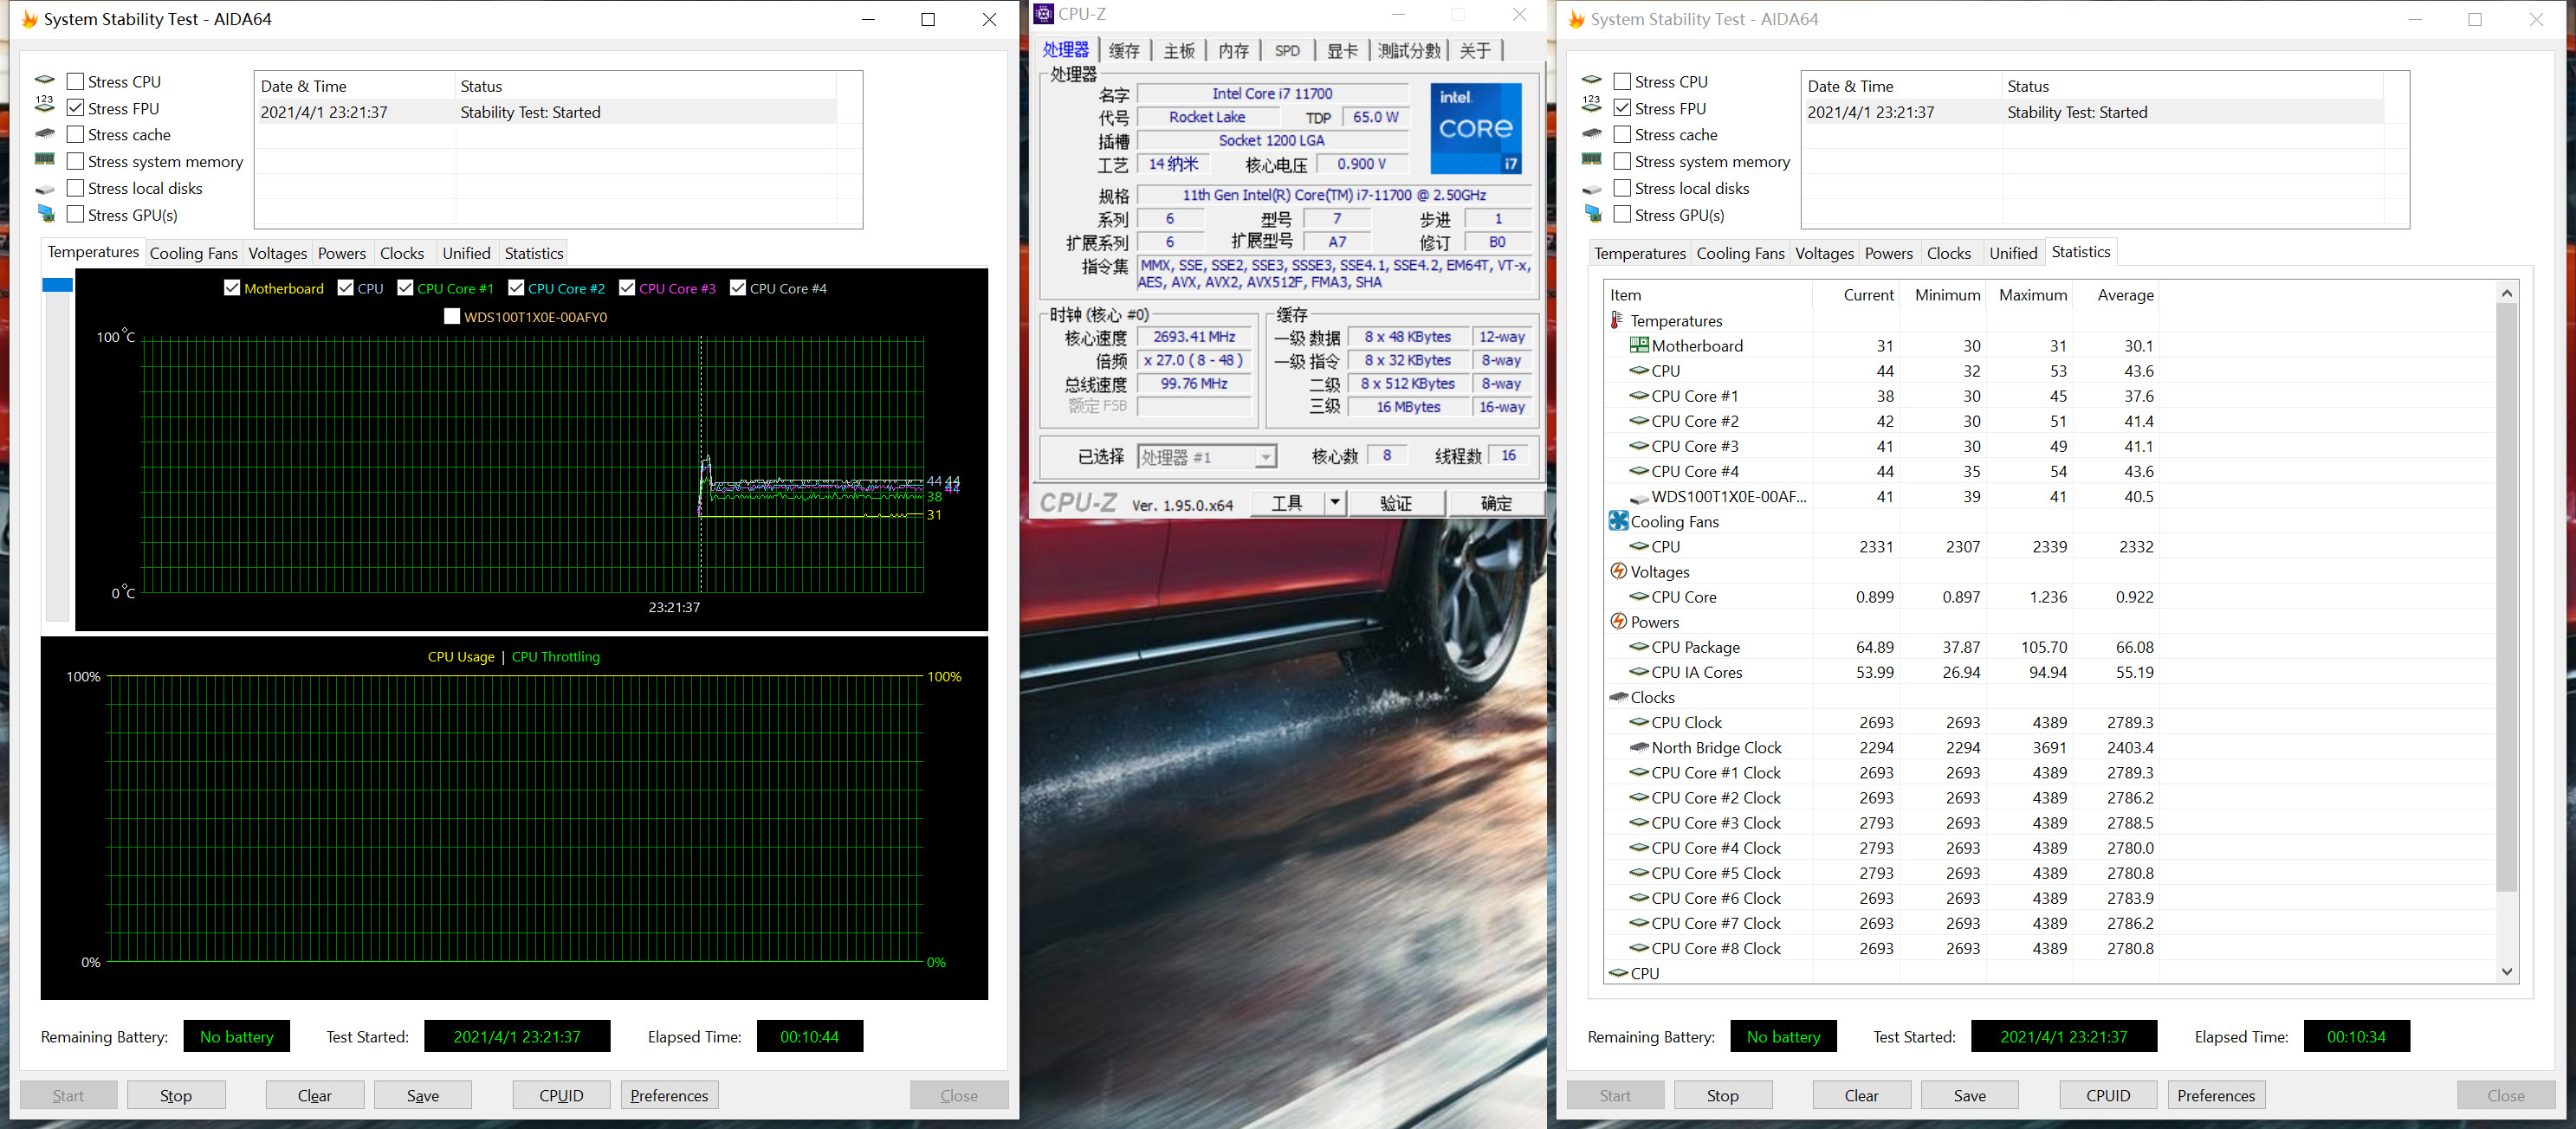Click the CPU-Z title bar app icon

[1043, 14]
